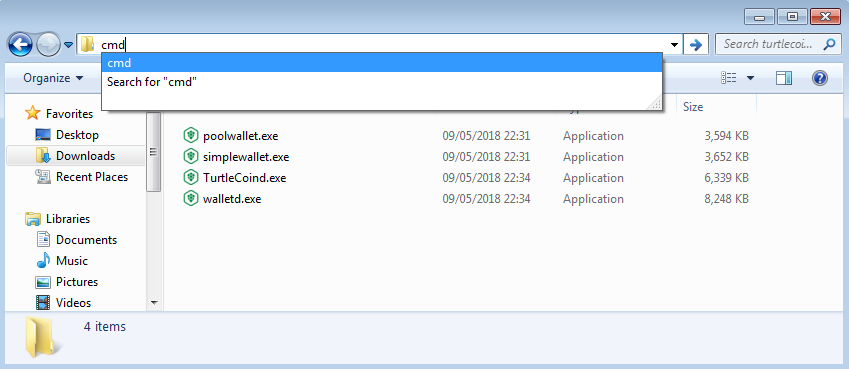Select poolwallet.exe file
The image size is (849, 369).
pyautogui.click(x=240, y=136)
